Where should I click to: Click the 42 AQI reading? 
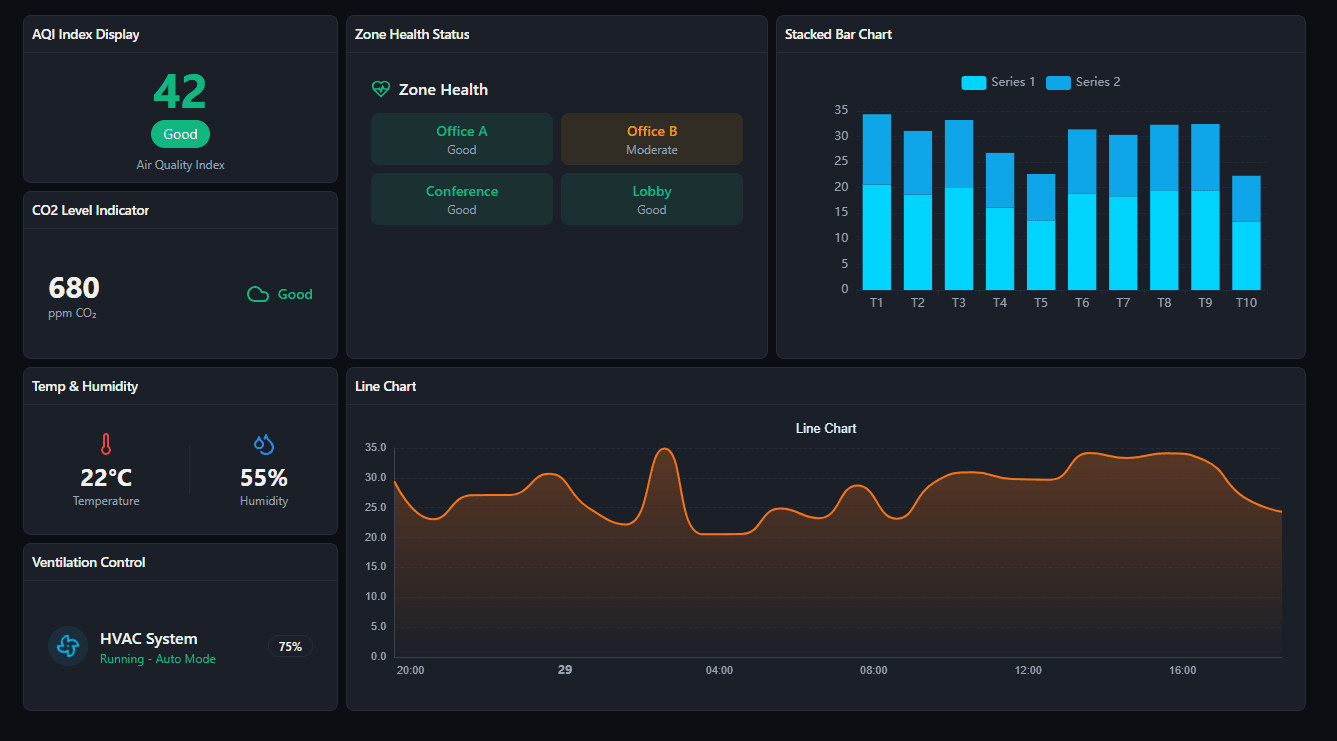click(180, 91)
